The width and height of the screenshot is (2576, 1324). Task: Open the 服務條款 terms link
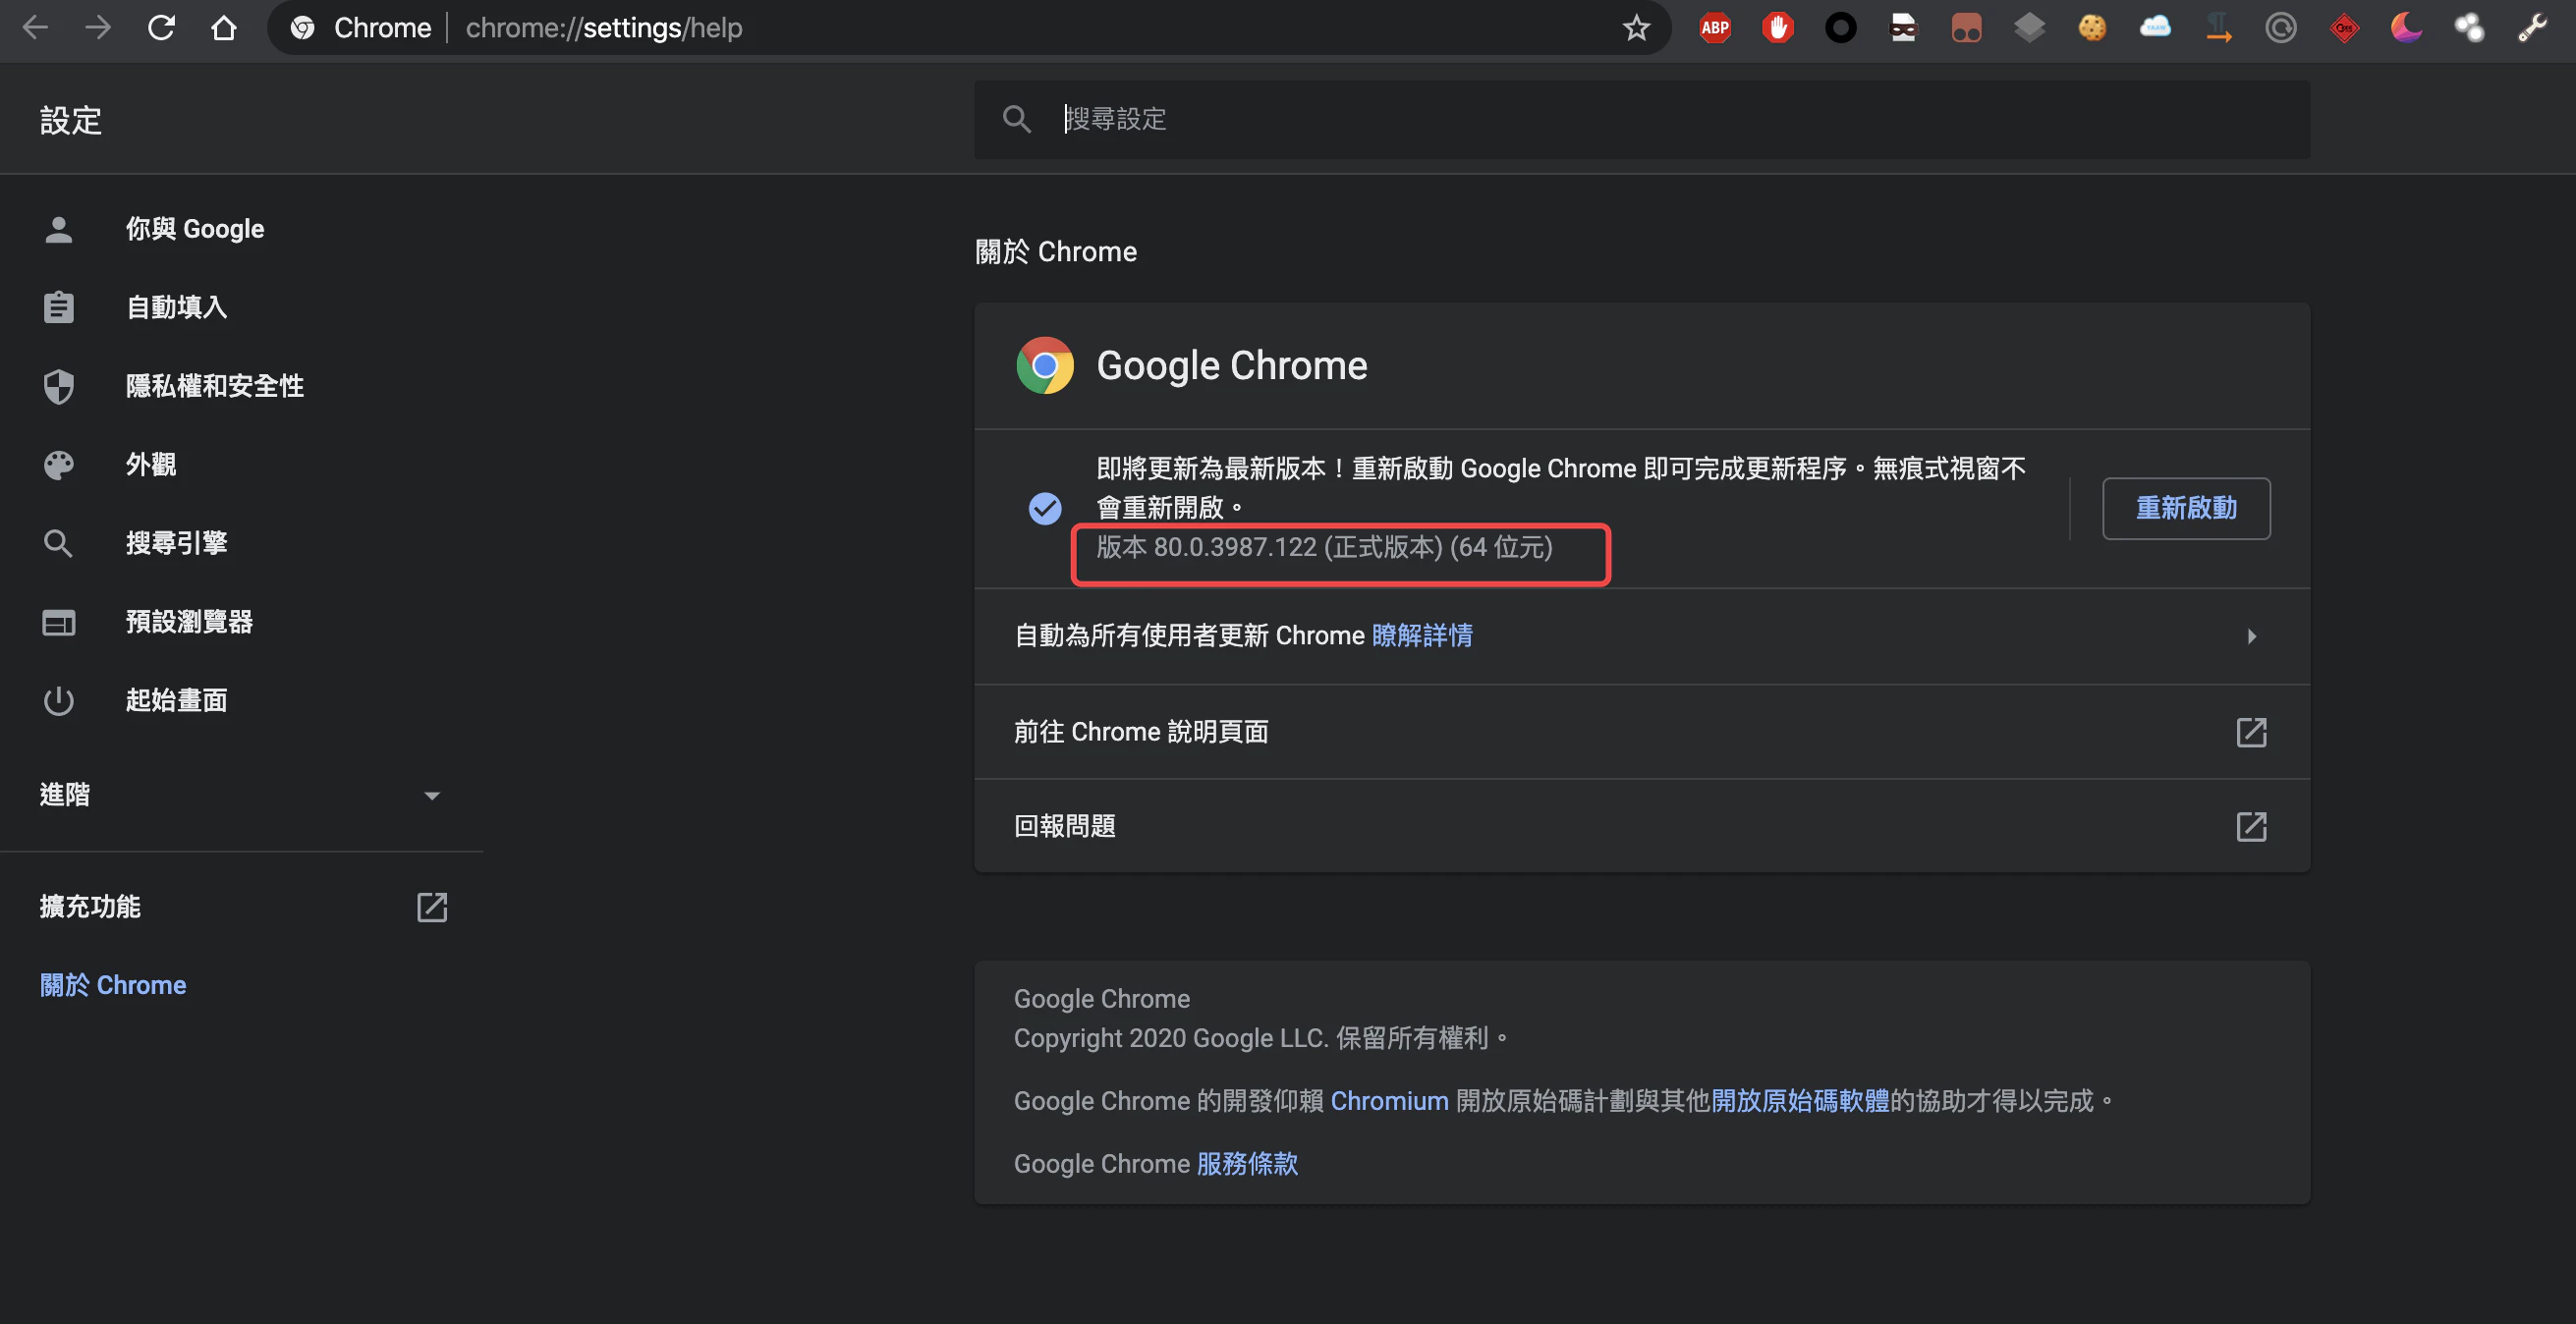[1247, 1163]
